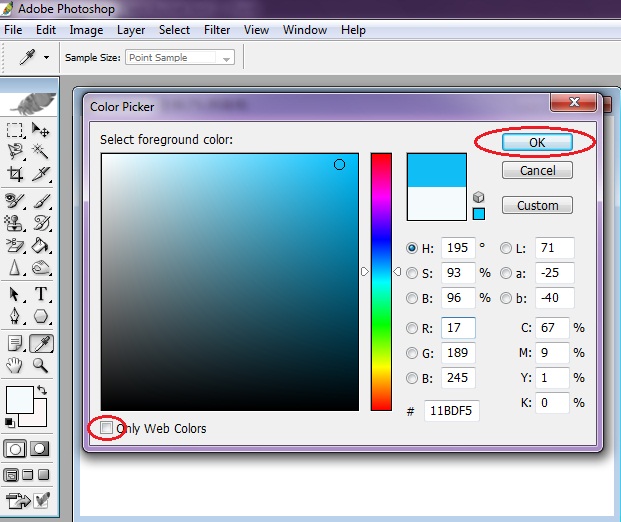
Task: Open Custom colors in the Color Picker
Action: [537, 205]
